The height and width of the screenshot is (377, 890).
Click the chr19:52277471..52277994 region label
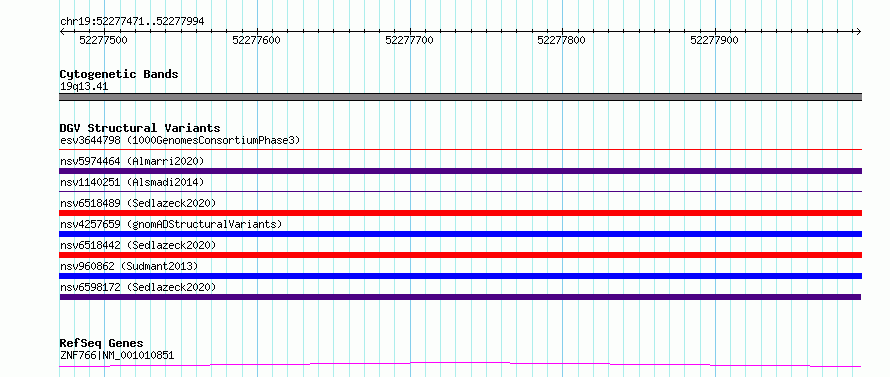(x=132, y=22)
